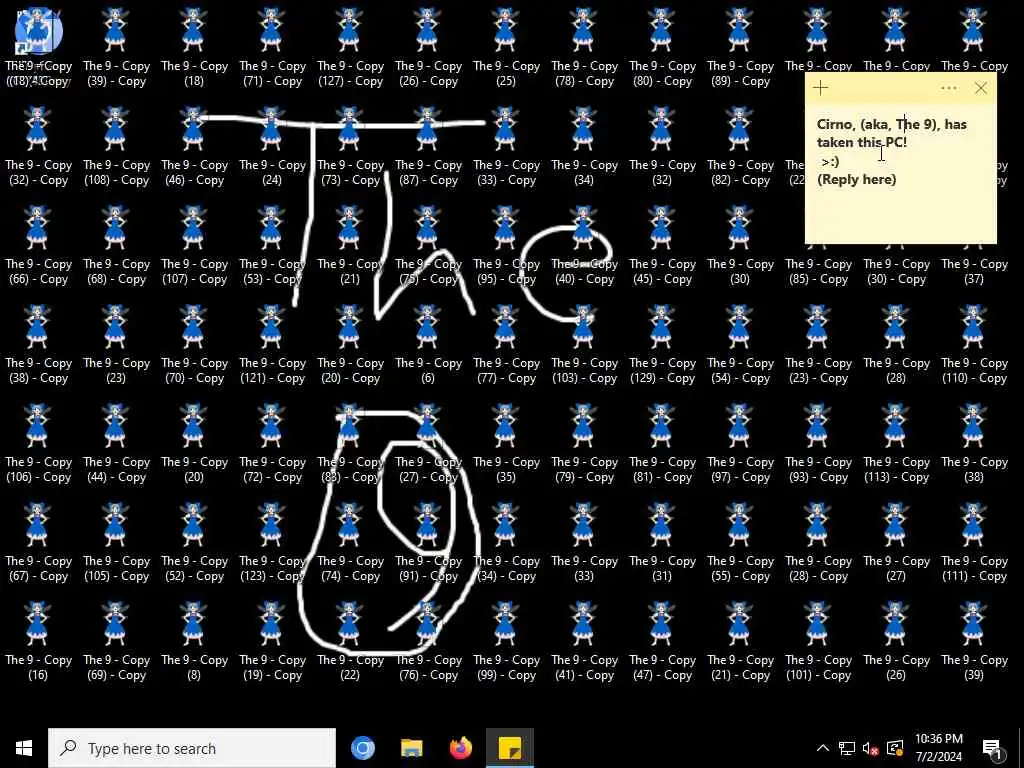The height and width of the screenshot is (768, 1024).
Task: Select the 'The 9 - Copy (54) - Copy' icon
Action: click(x=740, y=345)
